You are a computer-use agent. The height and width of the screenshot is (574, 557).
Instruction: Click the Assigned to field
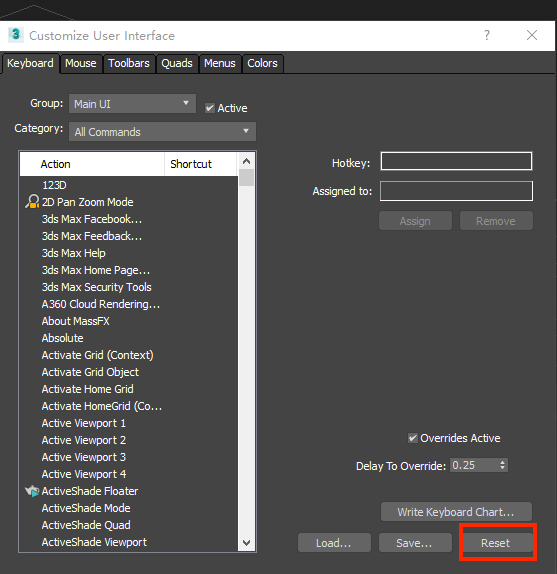click(x=456, y=191)
